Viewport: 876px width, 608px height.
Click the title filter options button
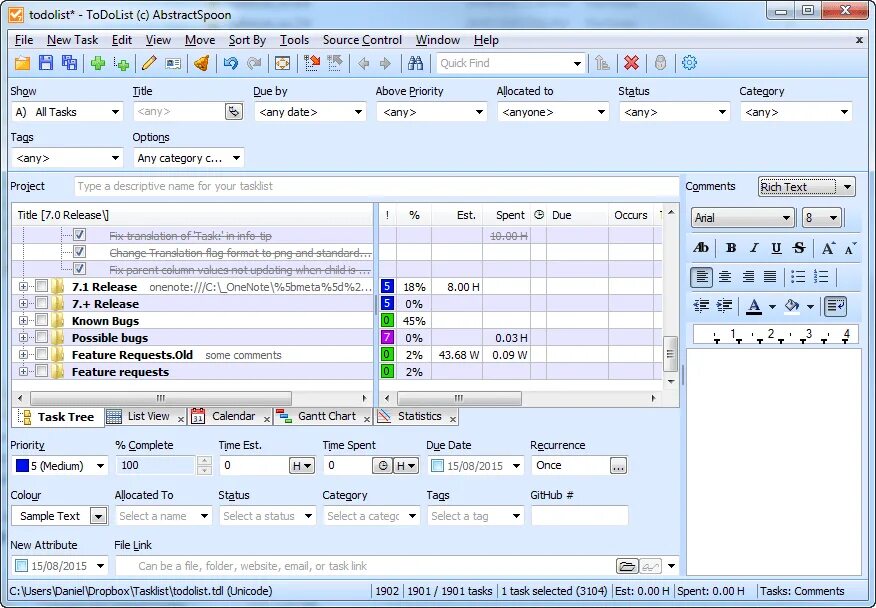coord(234,112)
